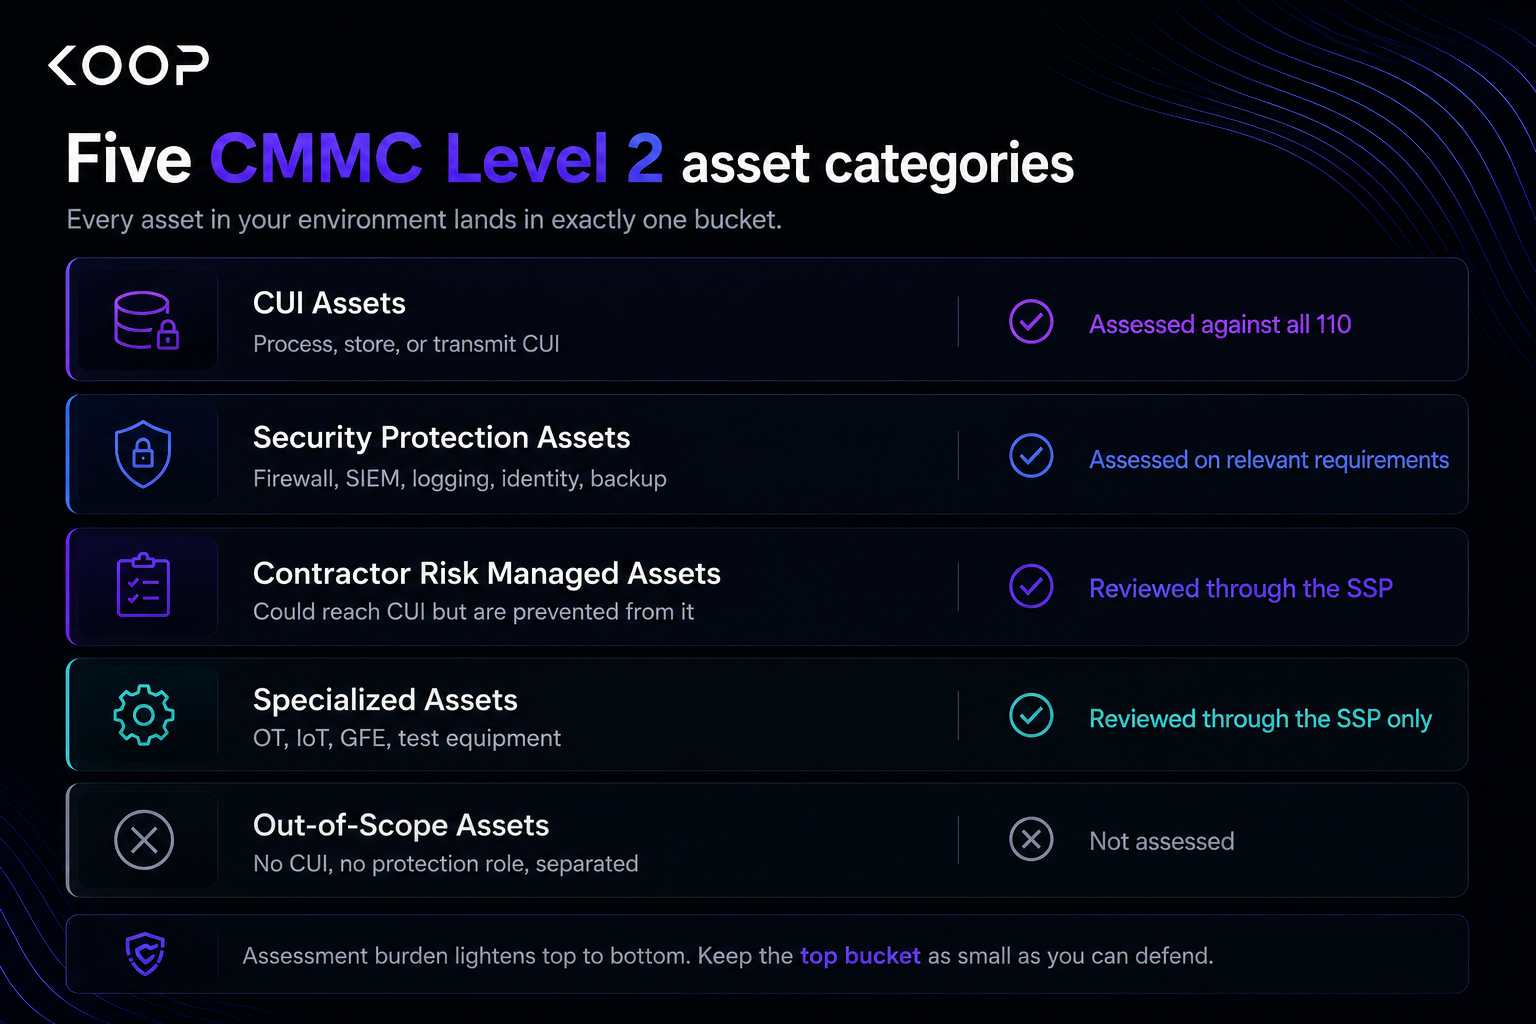Click the top bucket highlighted text
The height and width of the screenshot is (1024, 1536).
(x=860, y=956)
